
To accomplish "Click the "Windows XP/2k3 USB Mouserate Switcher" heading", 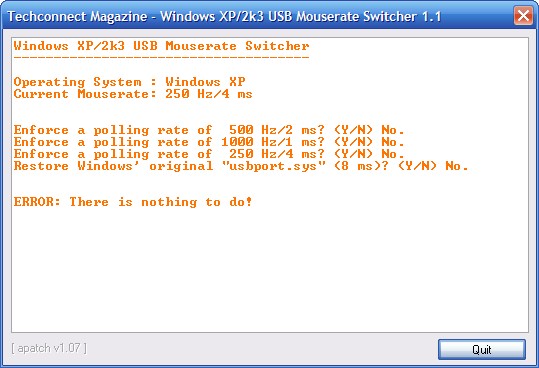I will [161, 46].
